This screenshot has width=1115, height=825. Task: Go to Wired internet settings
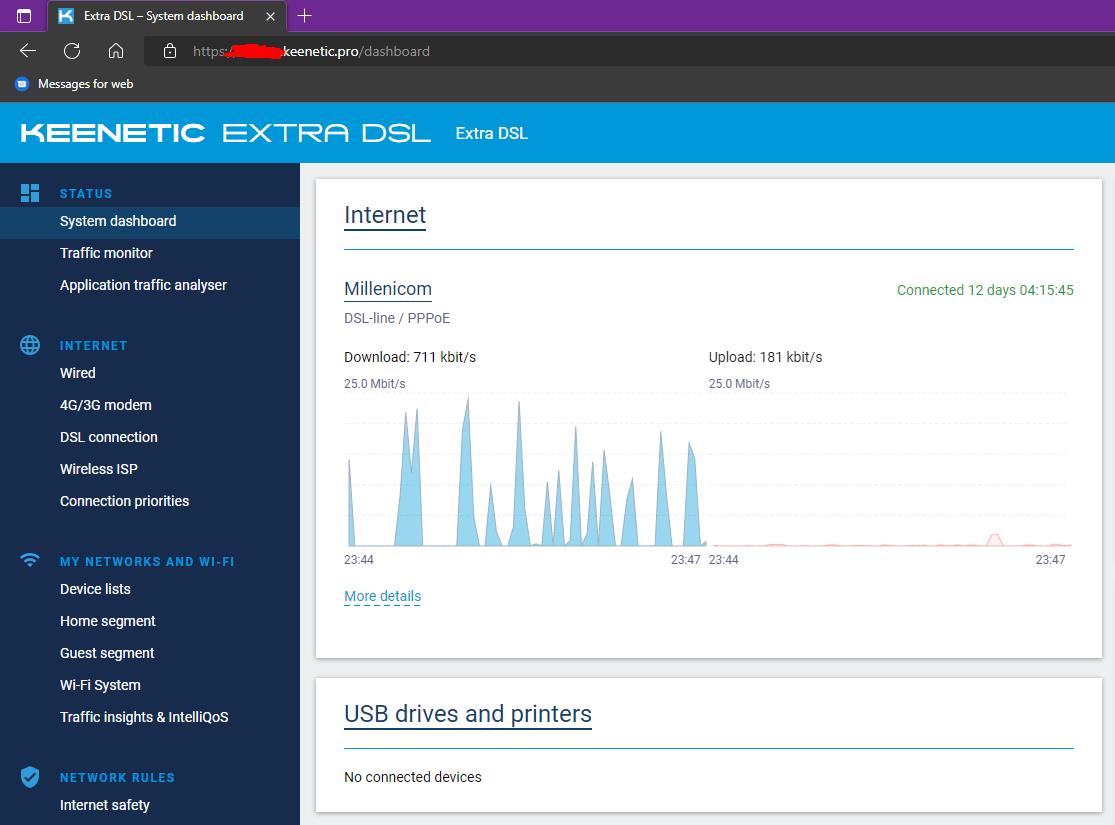tap(78, 373)
